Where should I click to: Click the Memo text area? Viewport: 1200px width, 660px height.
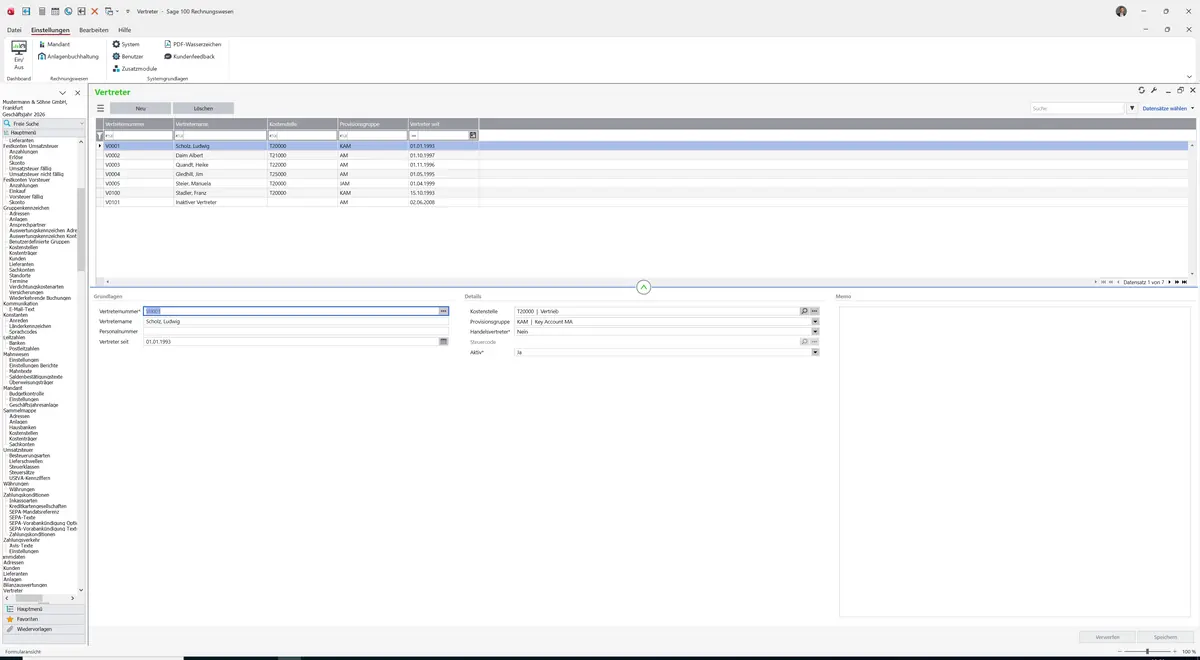(x=1015, y=461)
